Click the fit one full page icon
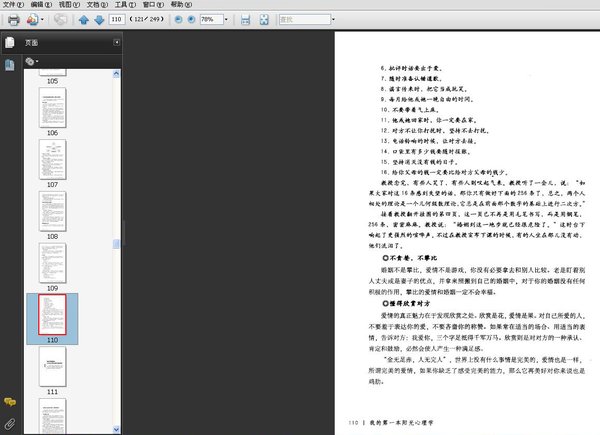This screenshot has width=600, height=435. pyautogui.click(x=264, y=20)
